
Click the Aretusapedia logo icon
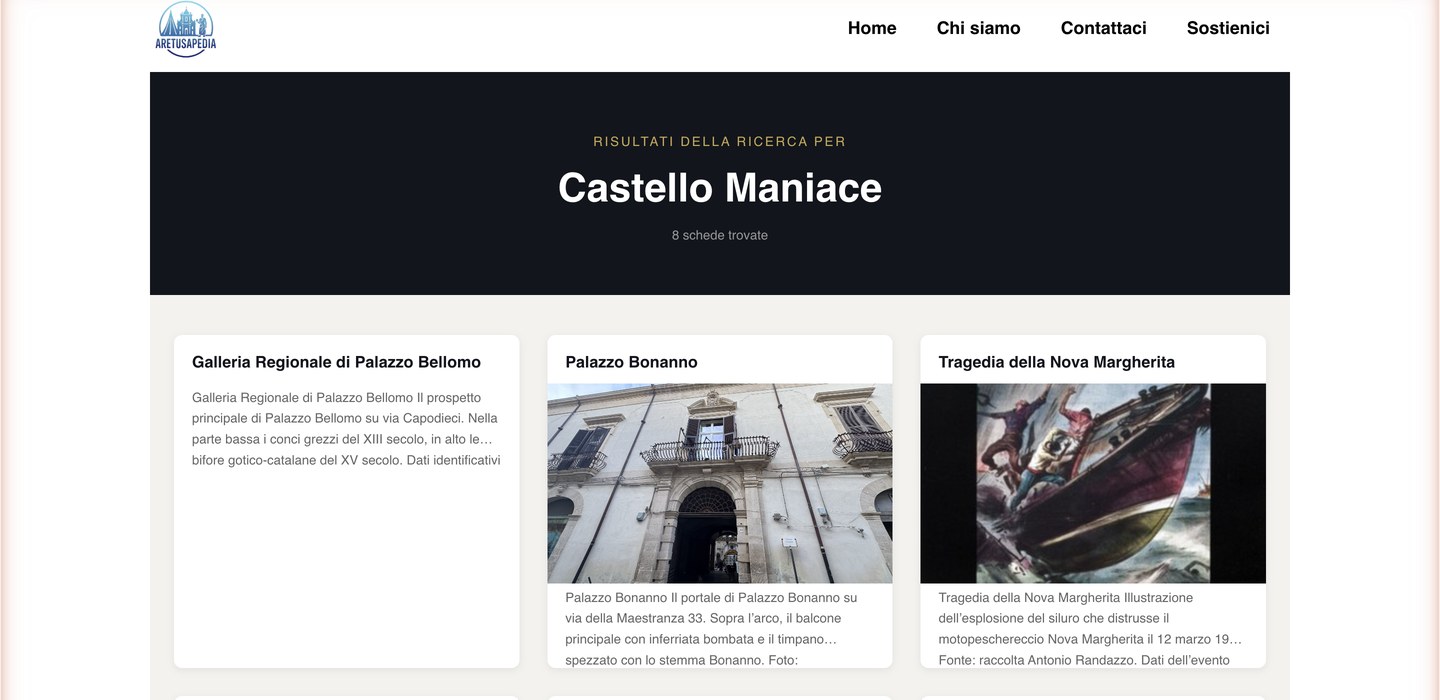pos(185,27)
